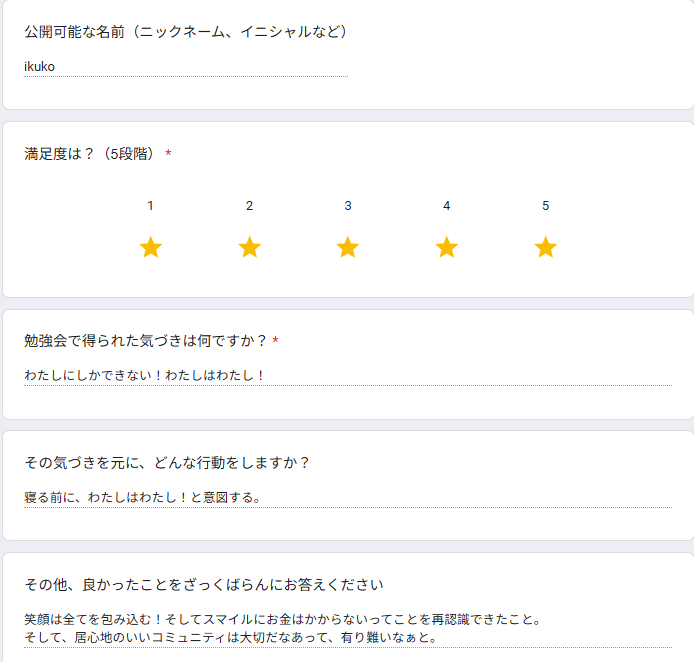Click the 寝る前に answer text field
The width and height of the screenshot is (694, 662).
tap(347, 497)
